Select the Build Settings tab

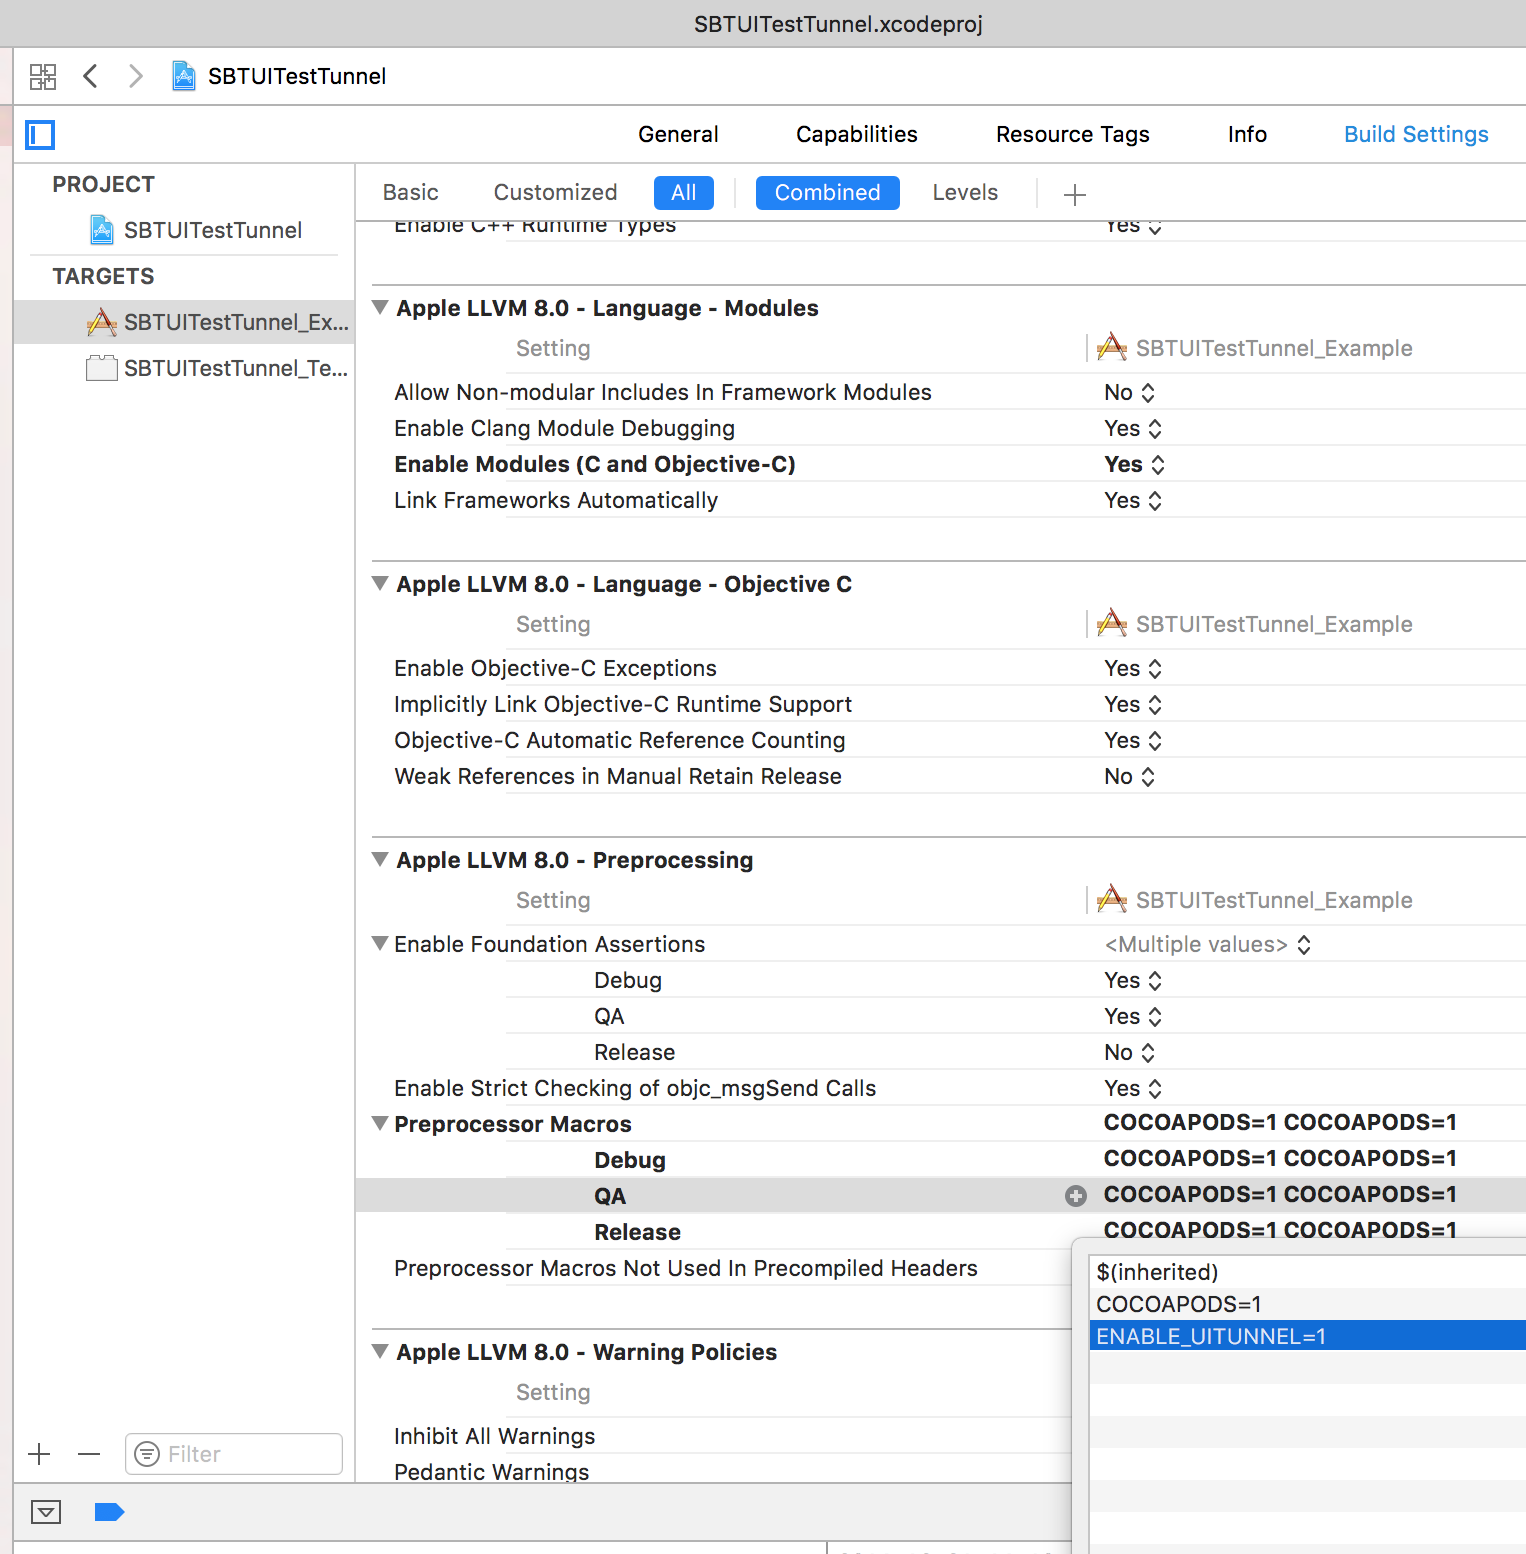(1416, 134)
